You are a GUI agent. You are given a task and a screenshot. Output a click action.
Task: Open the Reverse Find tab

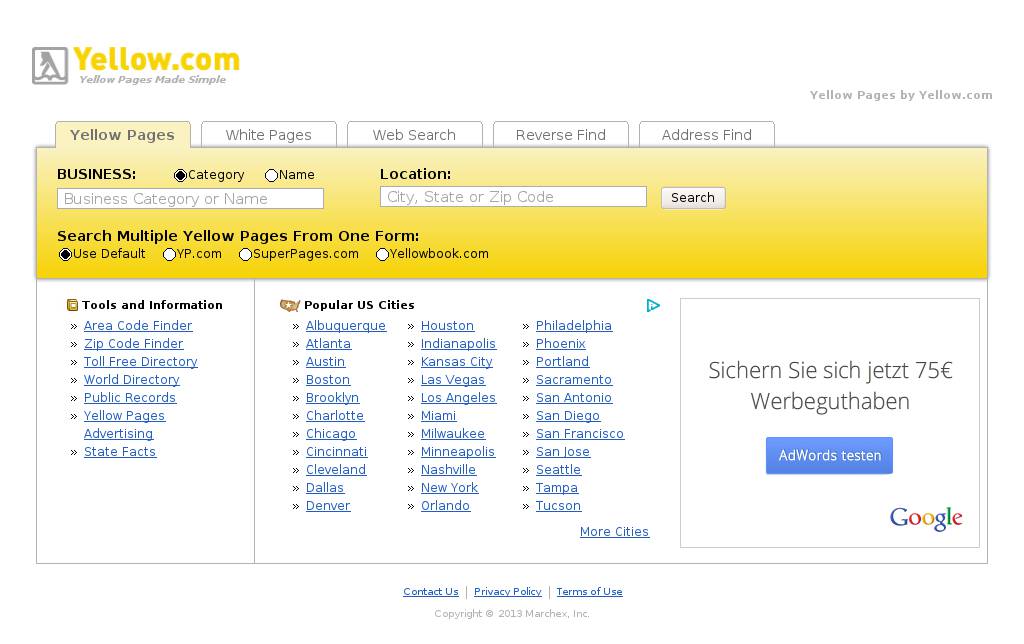click(560, 135)
